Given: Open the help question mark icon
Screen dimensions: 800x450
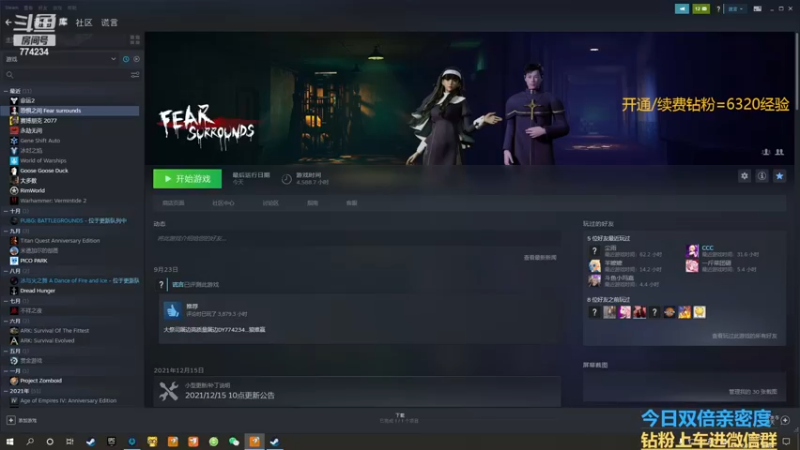Looking at the screenshot, I should [x=718, y=9].
